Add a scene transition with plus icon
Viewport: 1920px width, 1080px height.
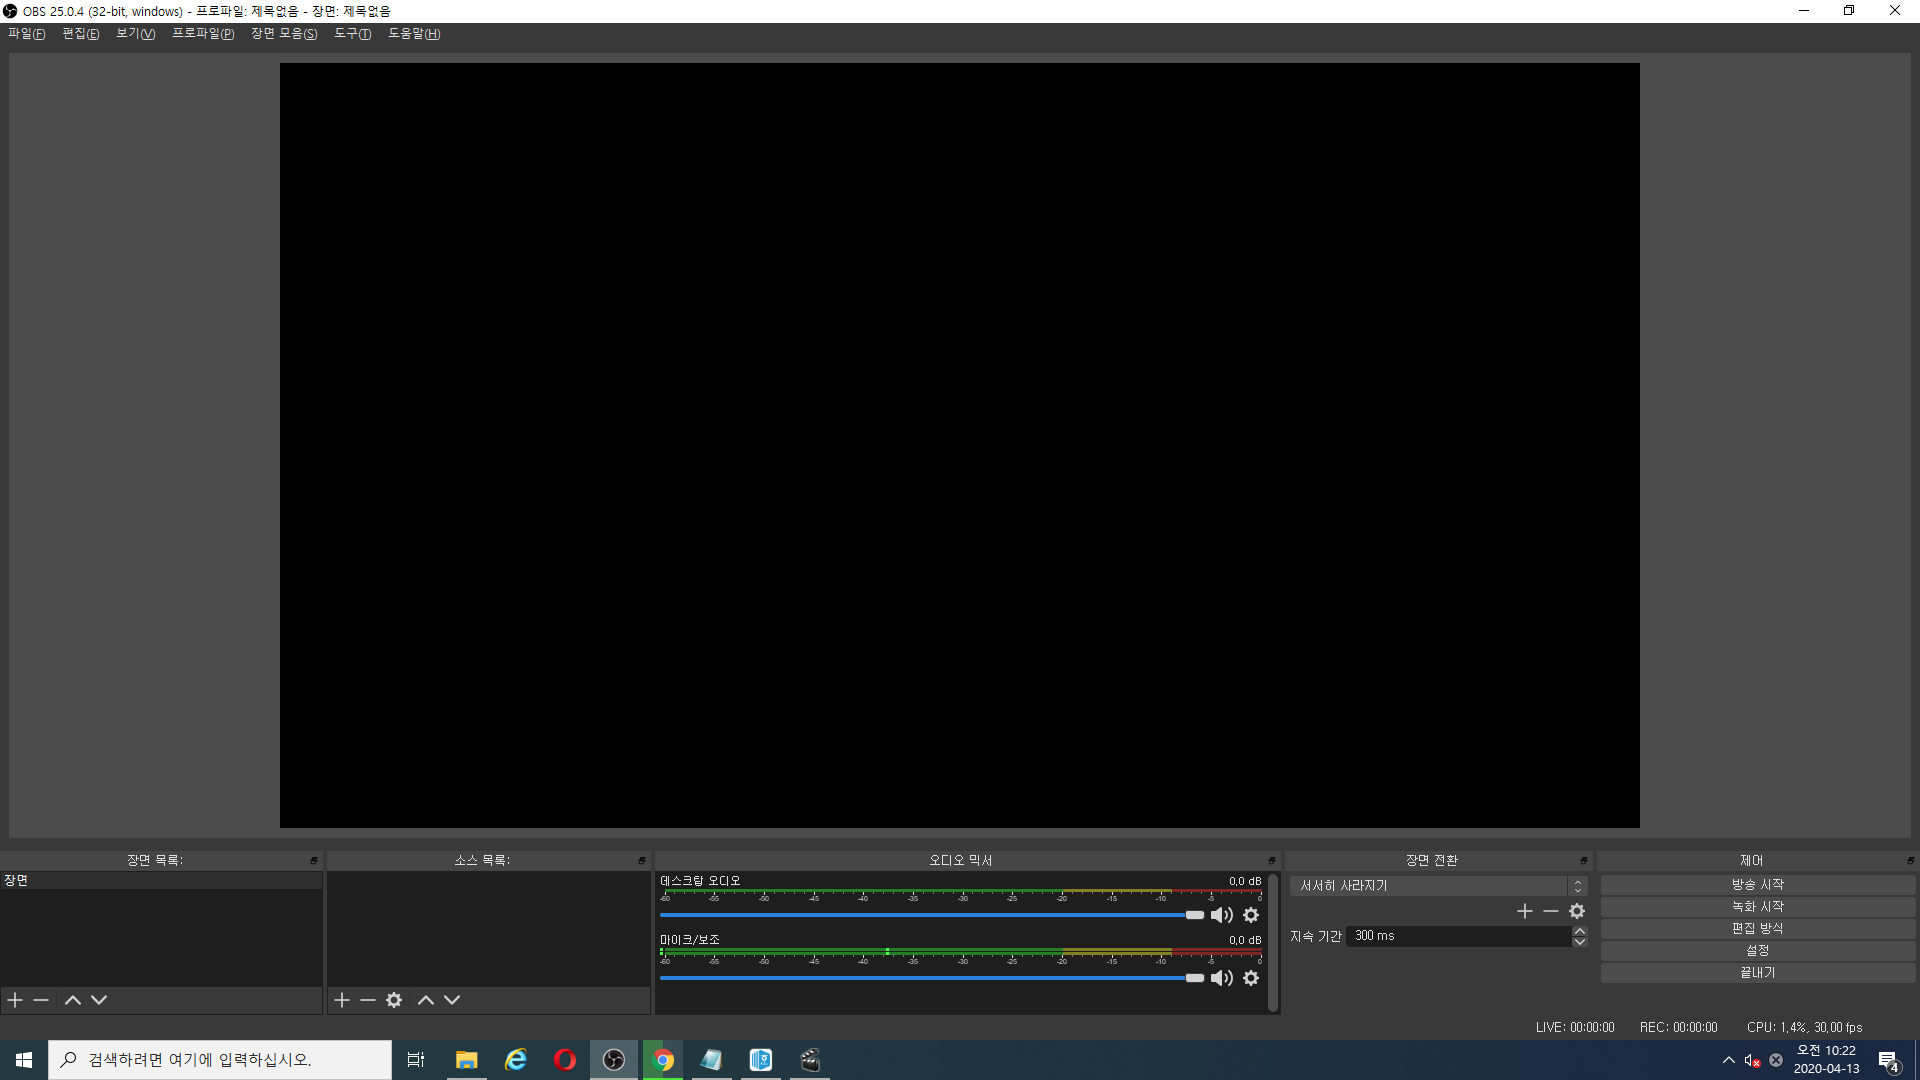coord(1525,911)
